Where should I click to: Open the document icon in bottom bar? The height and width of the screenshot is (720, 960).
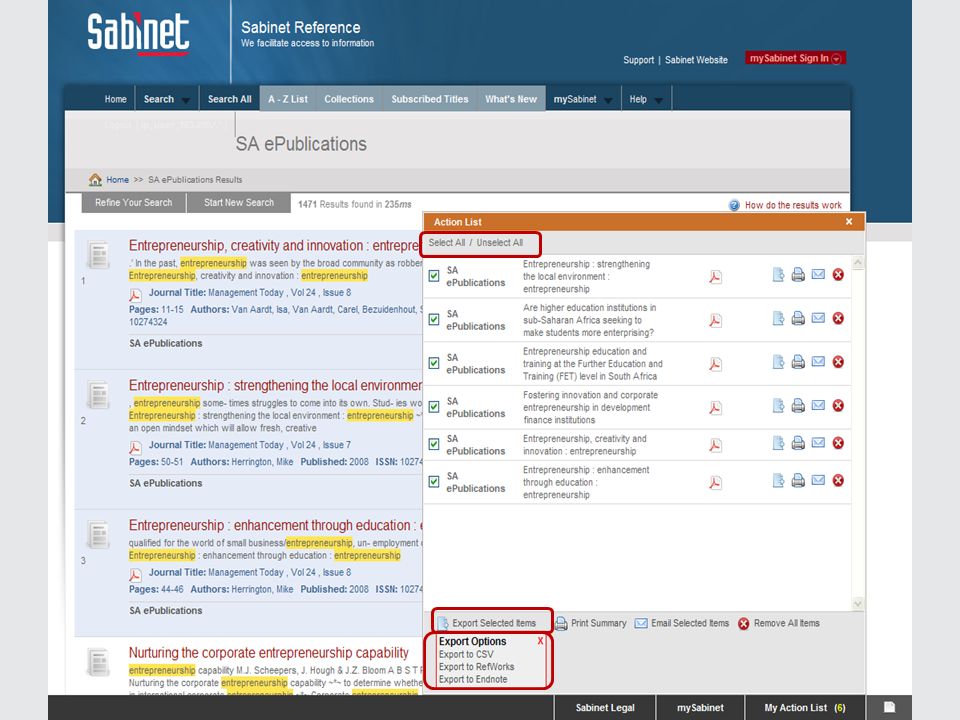point(889,707)
